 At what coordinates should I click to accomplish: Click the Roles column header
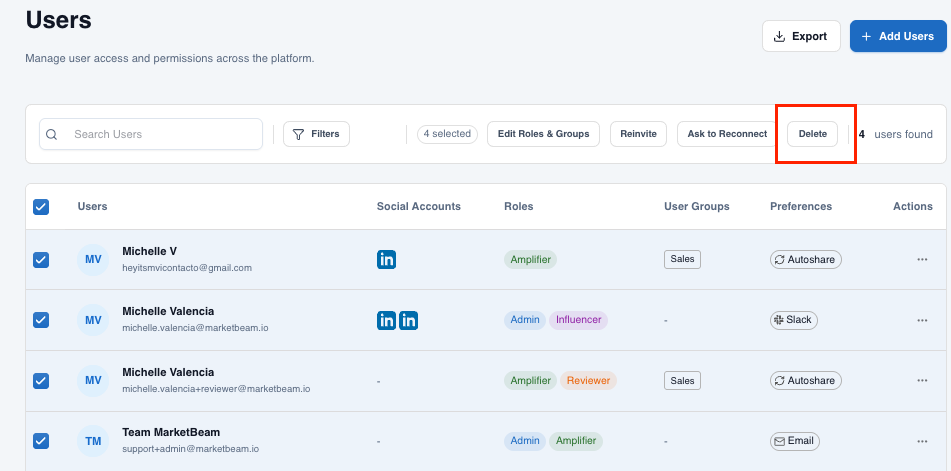519,207
